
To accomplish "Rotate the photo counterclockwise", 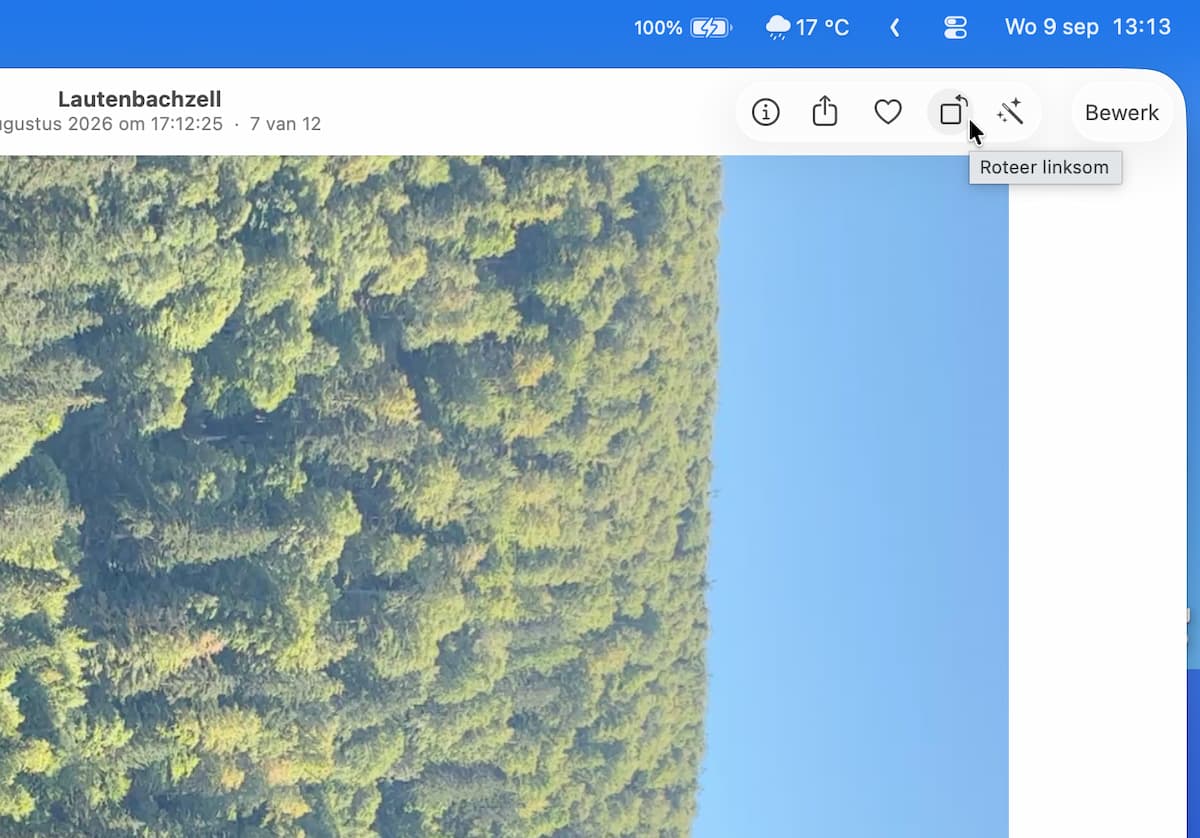I will pyautogui.click(x=953, y=111).
